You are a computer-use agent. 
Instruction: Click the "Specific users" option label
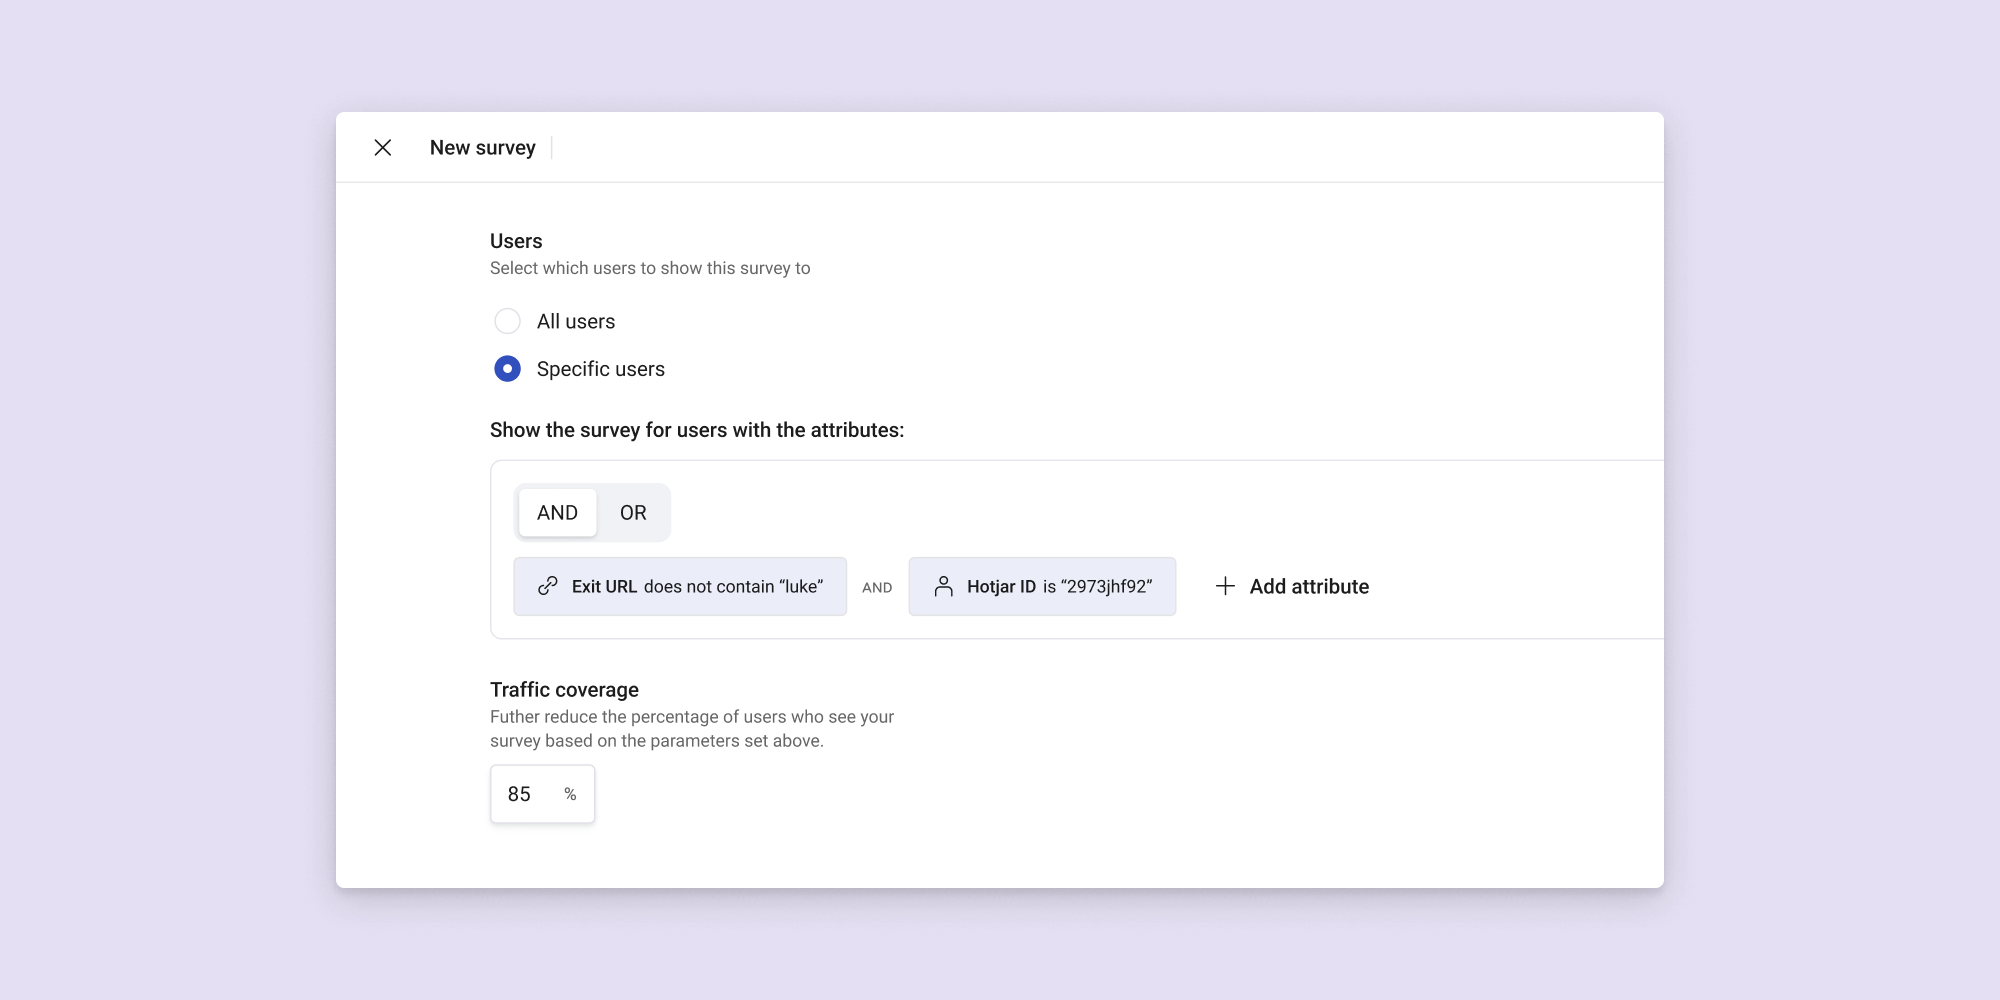[x=600, y=369]
